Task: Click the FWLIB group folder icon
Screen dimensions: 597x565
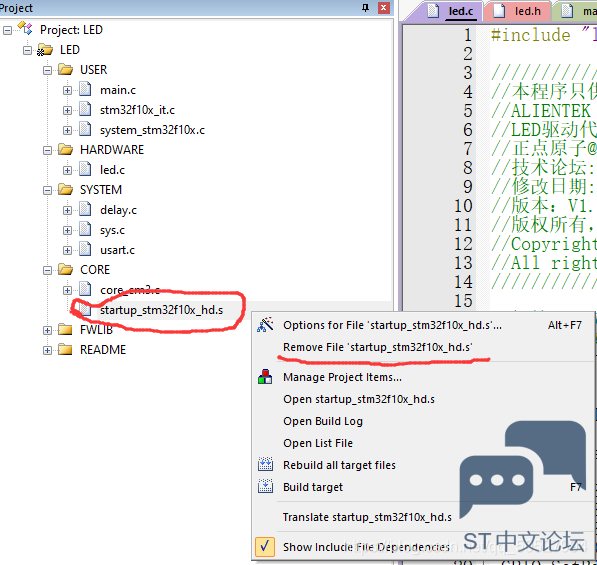Action: pos(65,329)
